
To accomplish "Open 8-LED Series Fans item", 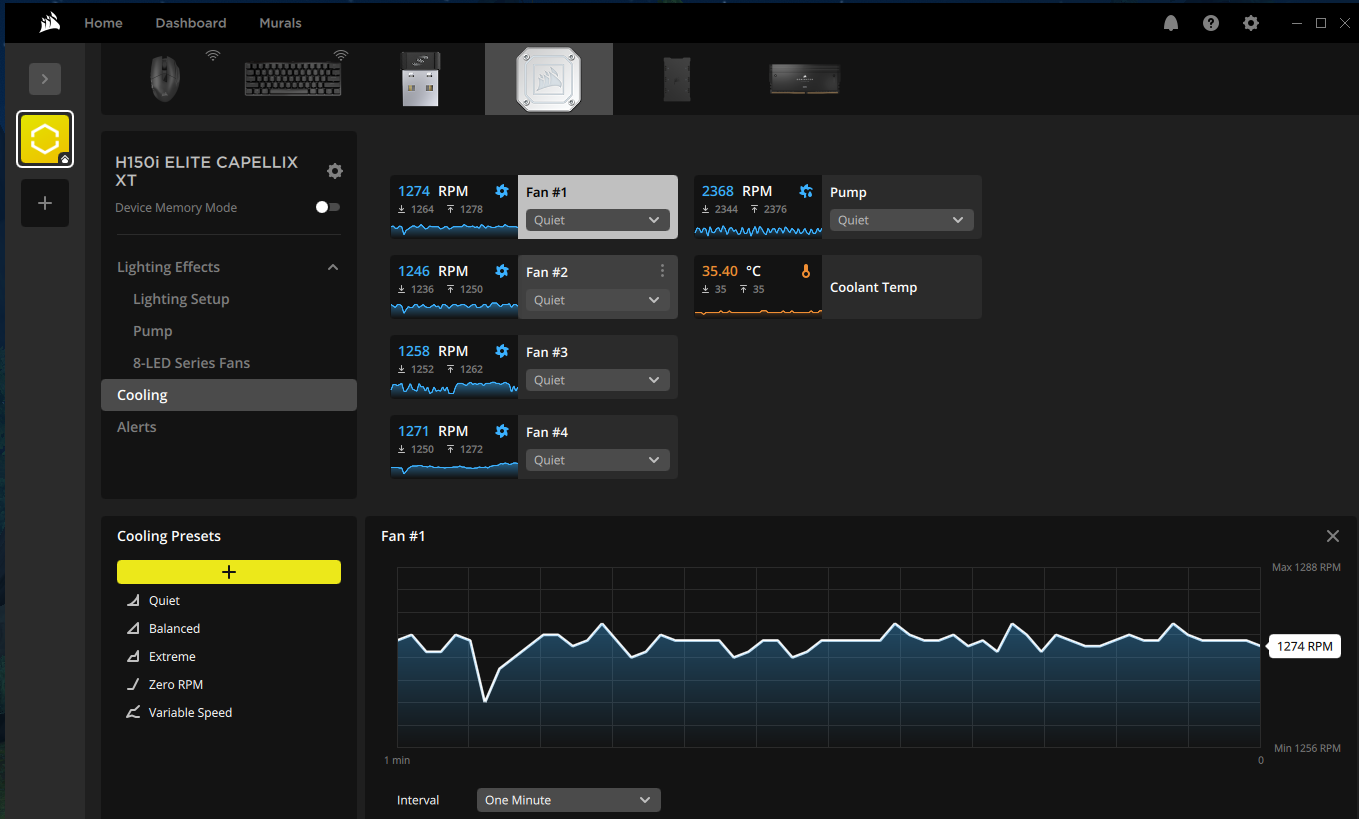I will [191, 363].
